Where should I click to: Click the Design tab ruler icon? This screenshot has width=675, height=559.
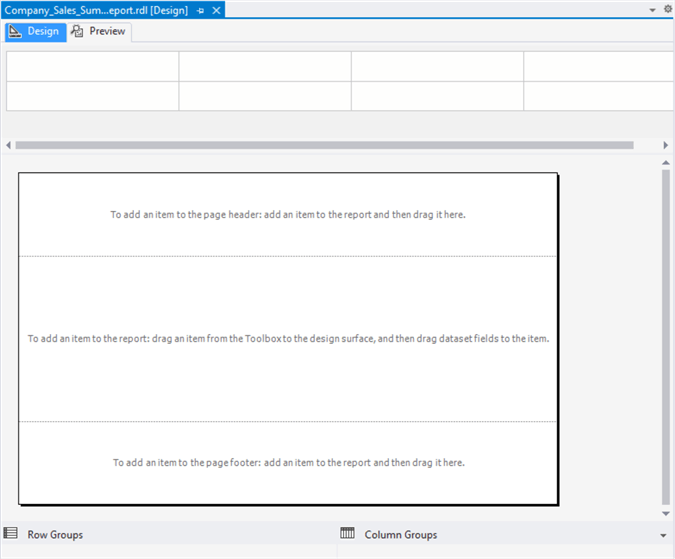pyautogui.click(x=15, y=31)
